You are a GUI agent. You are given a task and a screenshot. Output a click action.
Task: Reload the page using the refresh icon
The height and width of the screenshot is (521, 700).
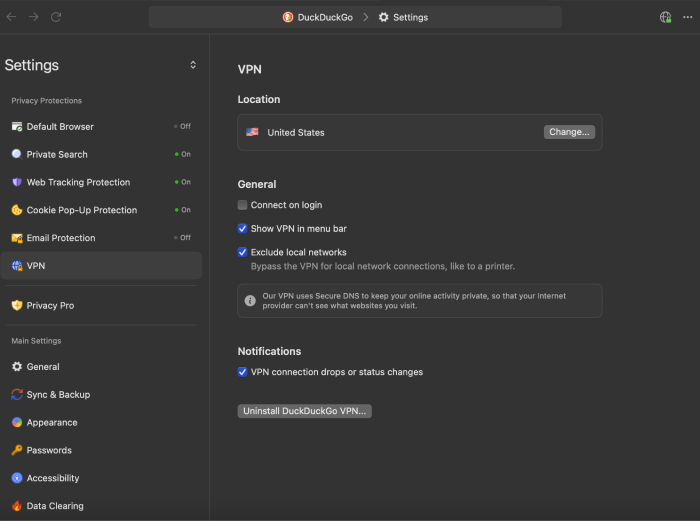click(x=56, y=17)
